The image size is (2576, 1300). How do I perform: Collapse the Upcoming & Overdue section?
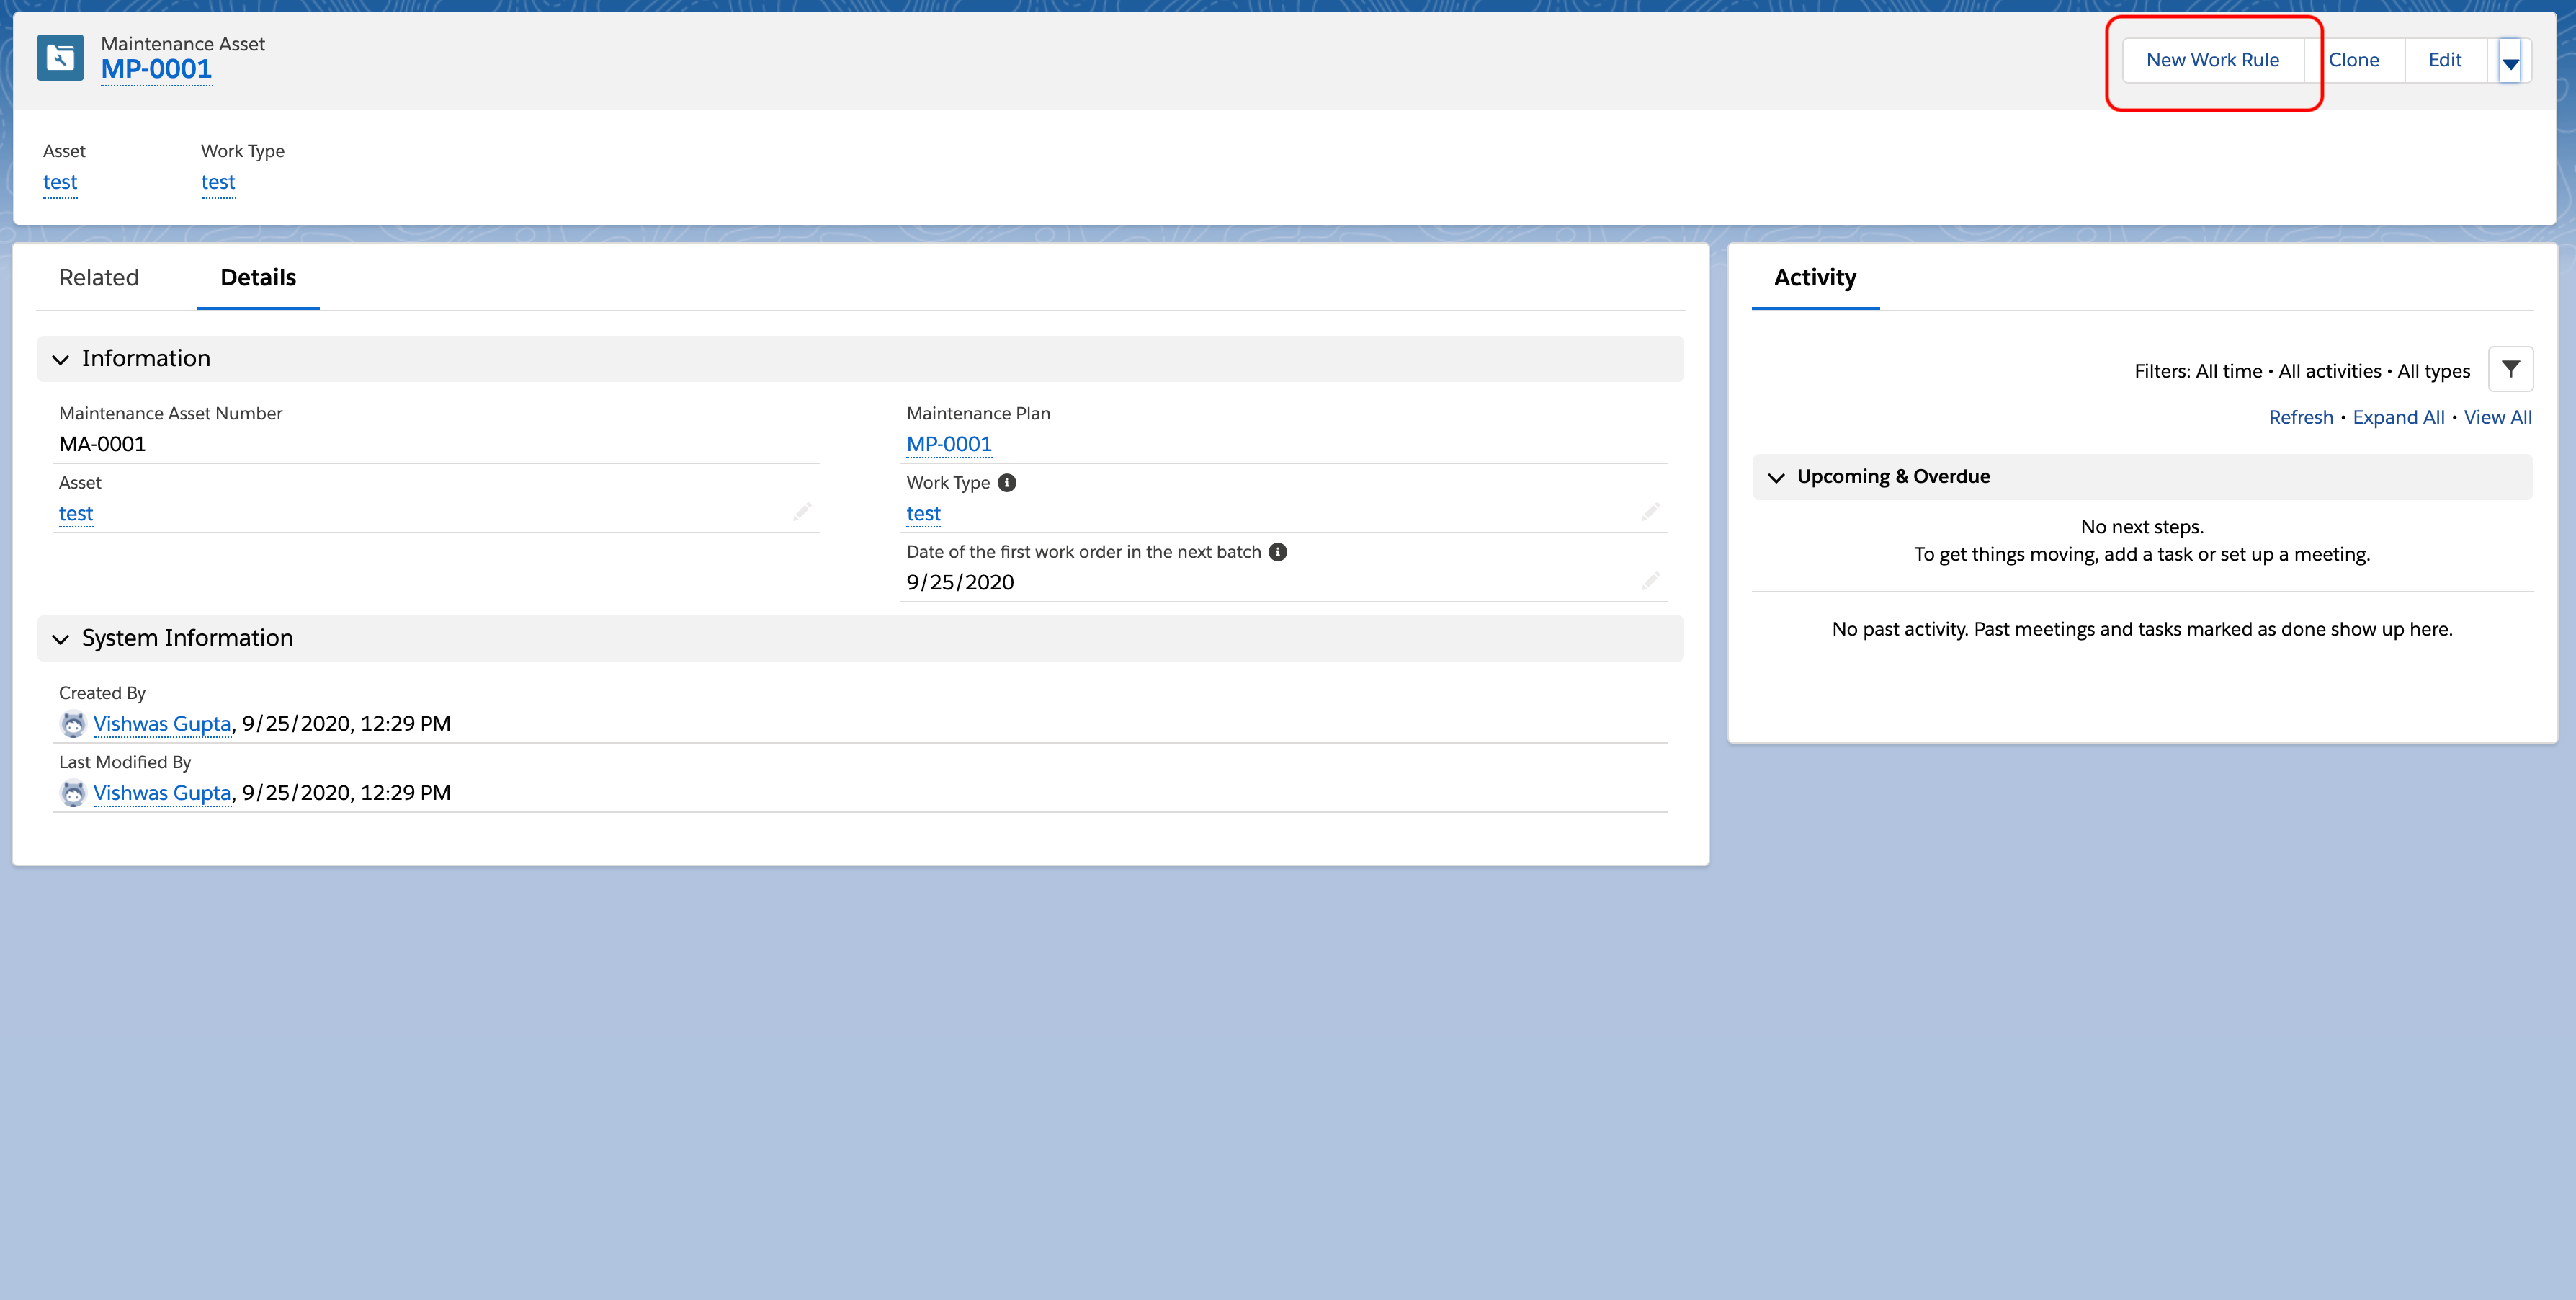(1778, 477)
